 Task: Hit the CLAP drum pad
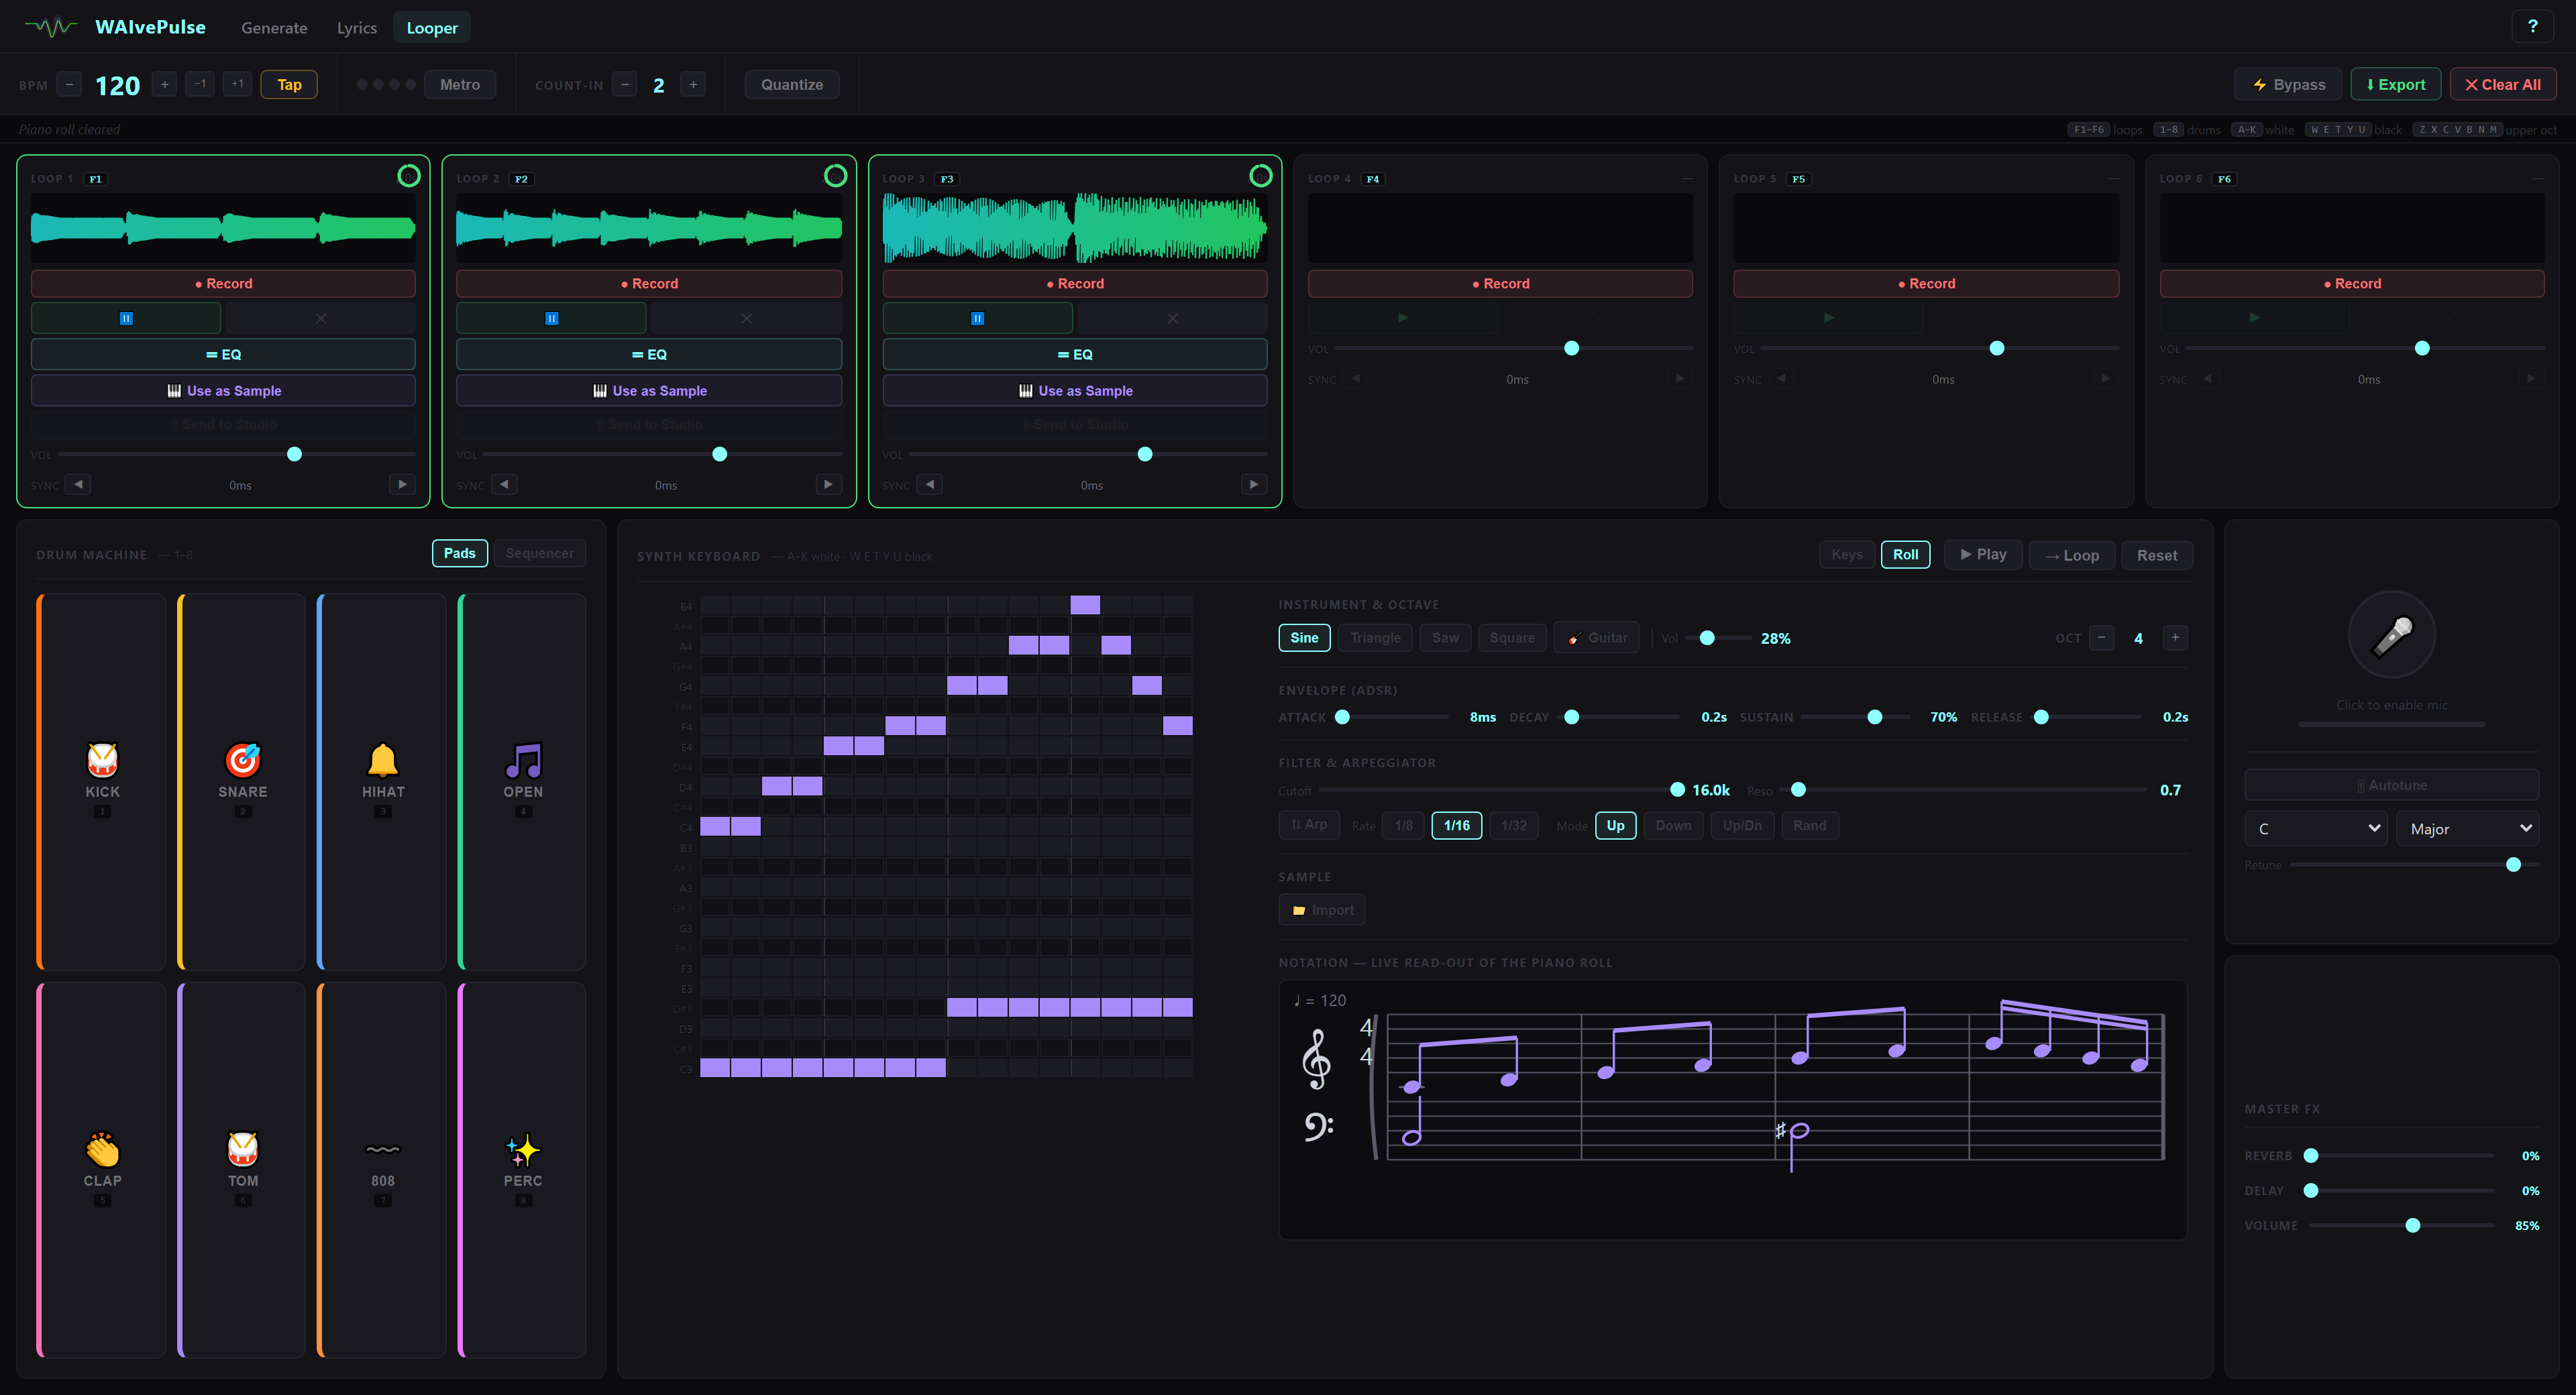[x=102, y=1169]
